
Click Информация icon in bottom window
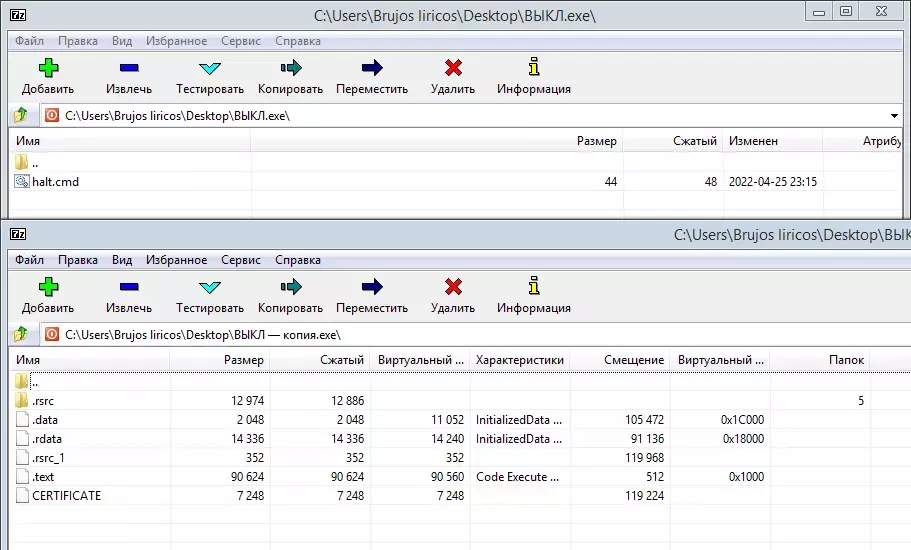534,286
